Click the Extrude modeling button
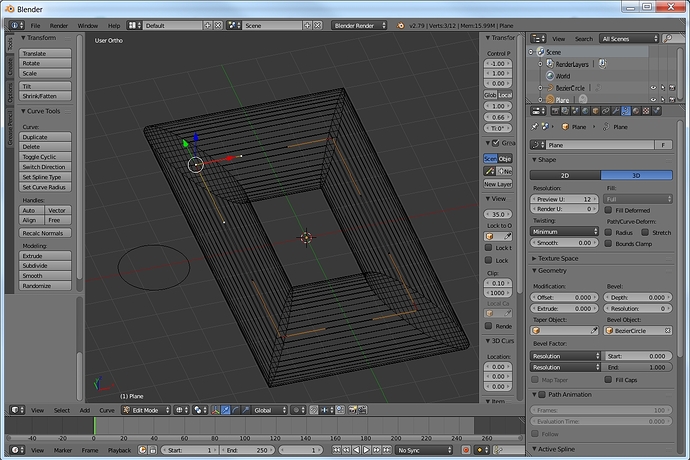Image resolution: width=690 pixels, height=460 pixels. pos(45,256)
